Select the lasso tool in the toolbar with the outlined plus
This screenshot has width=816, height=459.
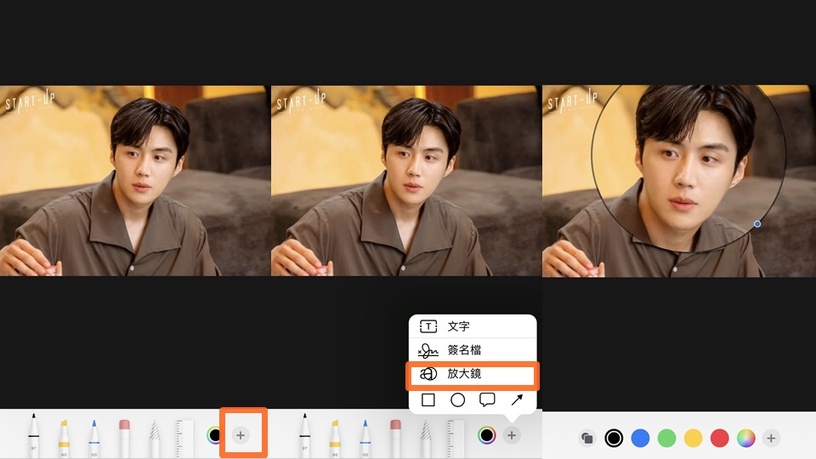pos(154,438)
